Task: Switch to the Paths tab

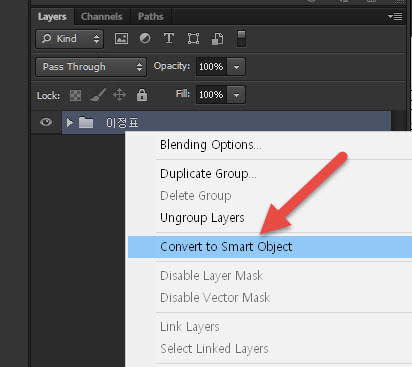Action: [151, 16]
